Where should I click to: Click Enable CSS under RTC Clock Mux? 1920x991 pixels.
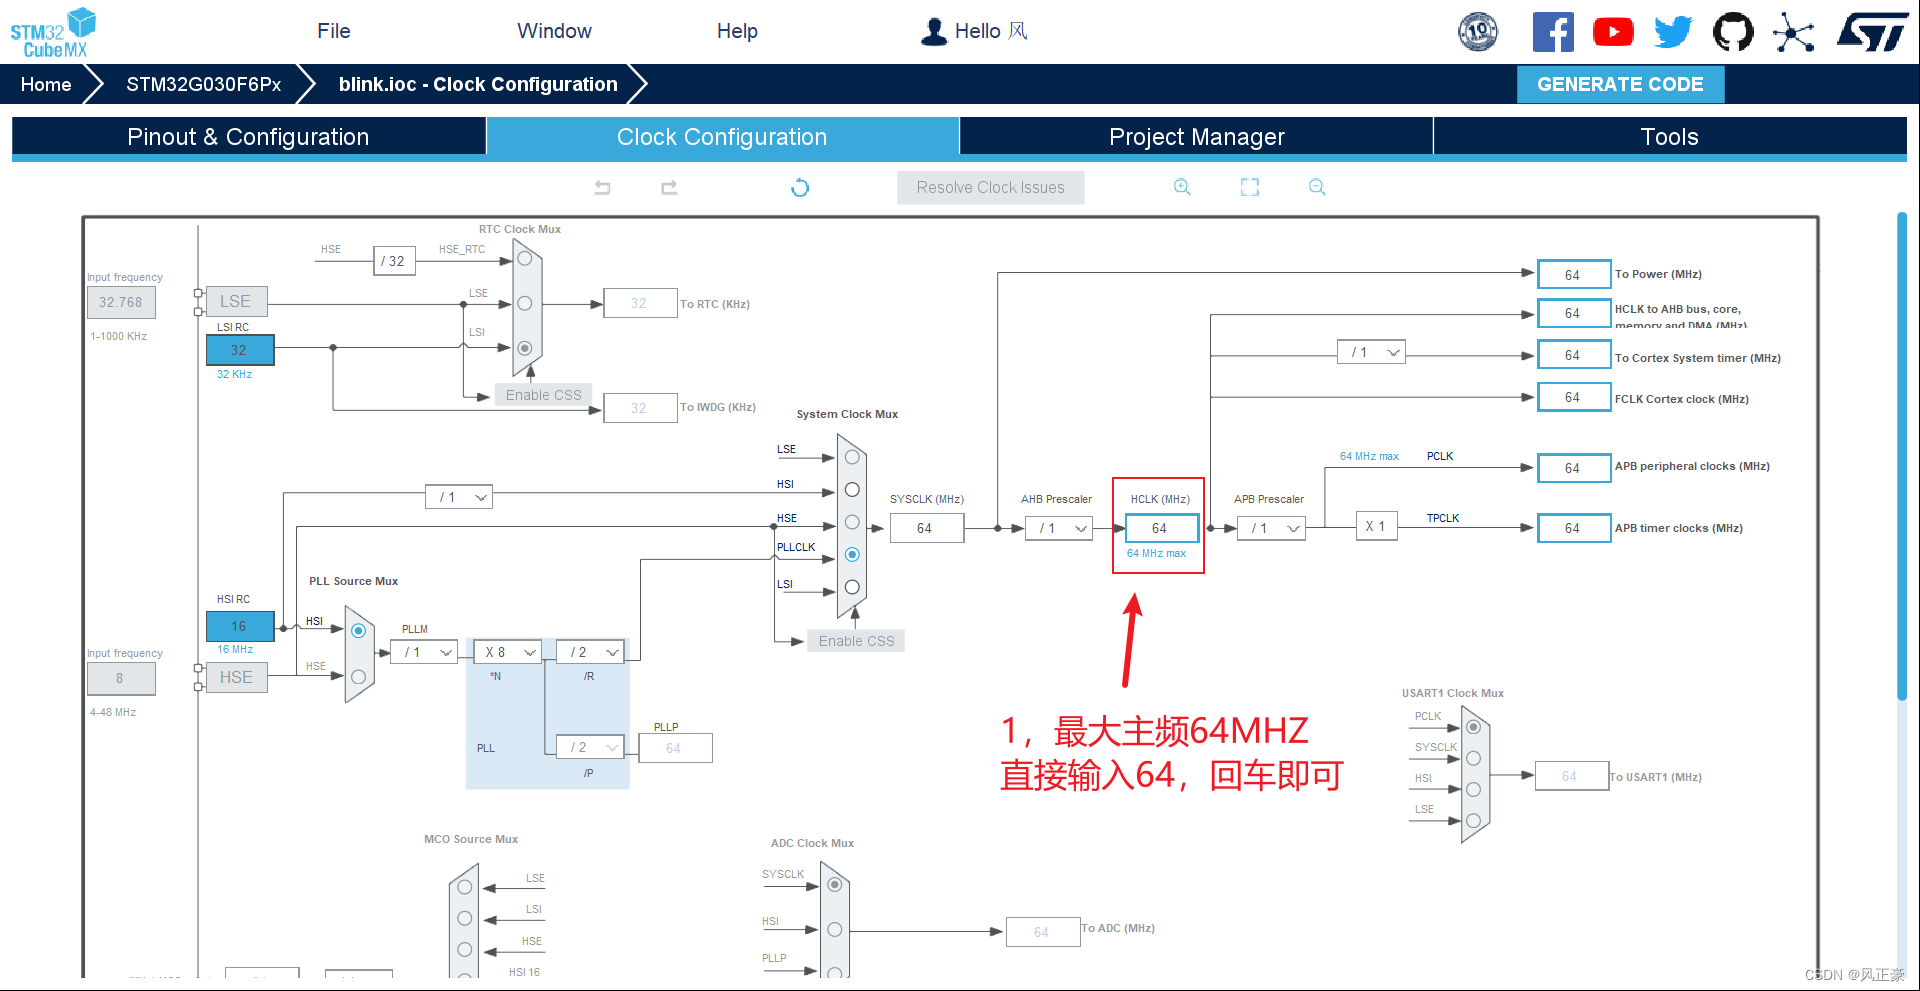click(543, 395)
